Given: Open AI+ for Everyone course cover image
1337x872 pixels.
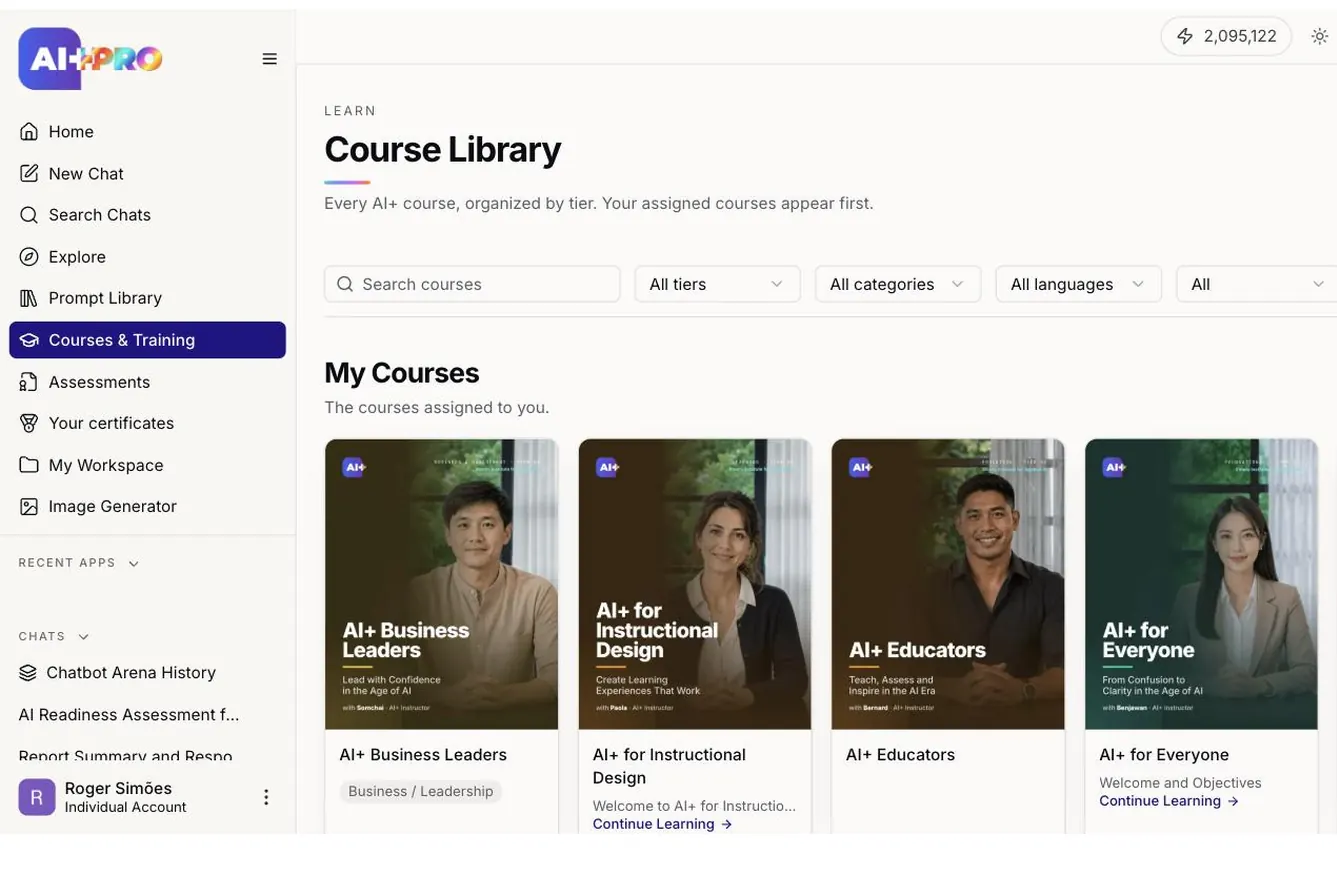Looking at the screenshot, I should point(1201,584).
